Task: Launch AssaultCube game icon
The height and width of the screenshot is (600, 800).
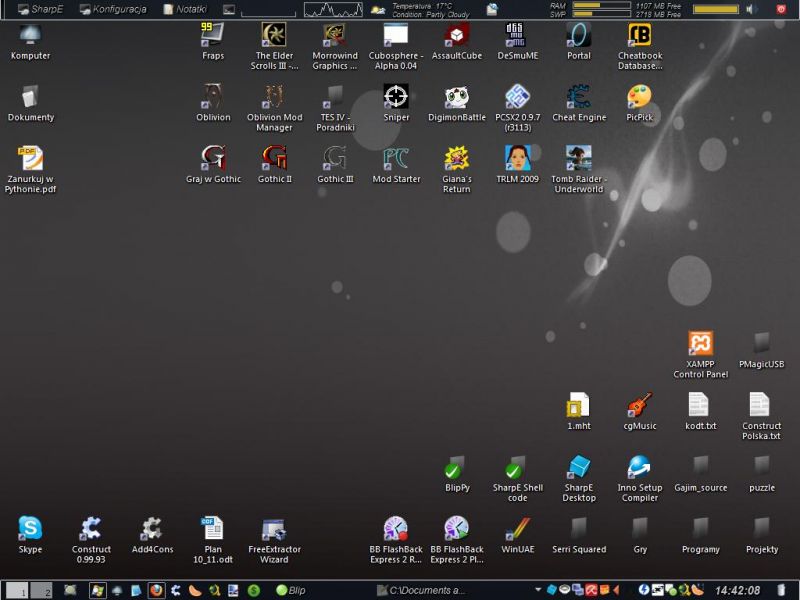Action: 457,42
